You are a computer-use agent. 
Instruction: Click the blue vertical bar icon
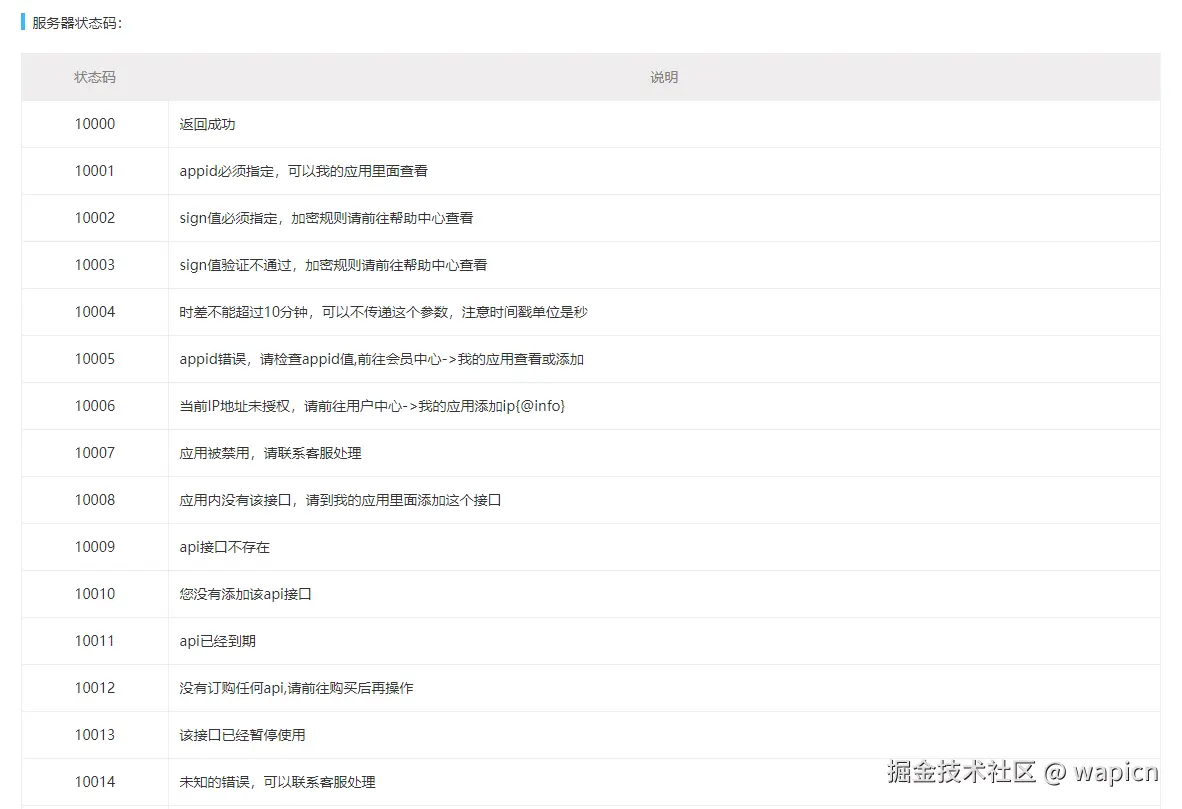23,23
